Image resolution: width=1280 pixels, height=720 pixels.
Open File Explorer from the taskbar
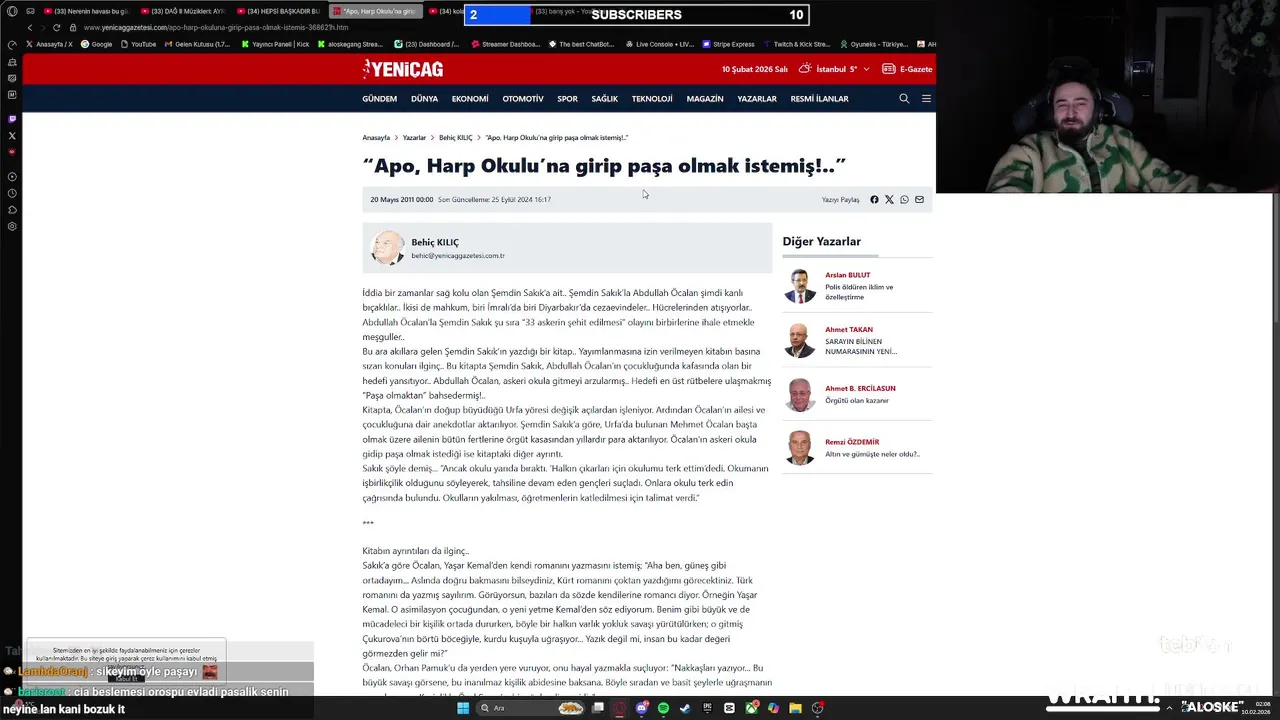pyautogui.click(x=795, y=708)
